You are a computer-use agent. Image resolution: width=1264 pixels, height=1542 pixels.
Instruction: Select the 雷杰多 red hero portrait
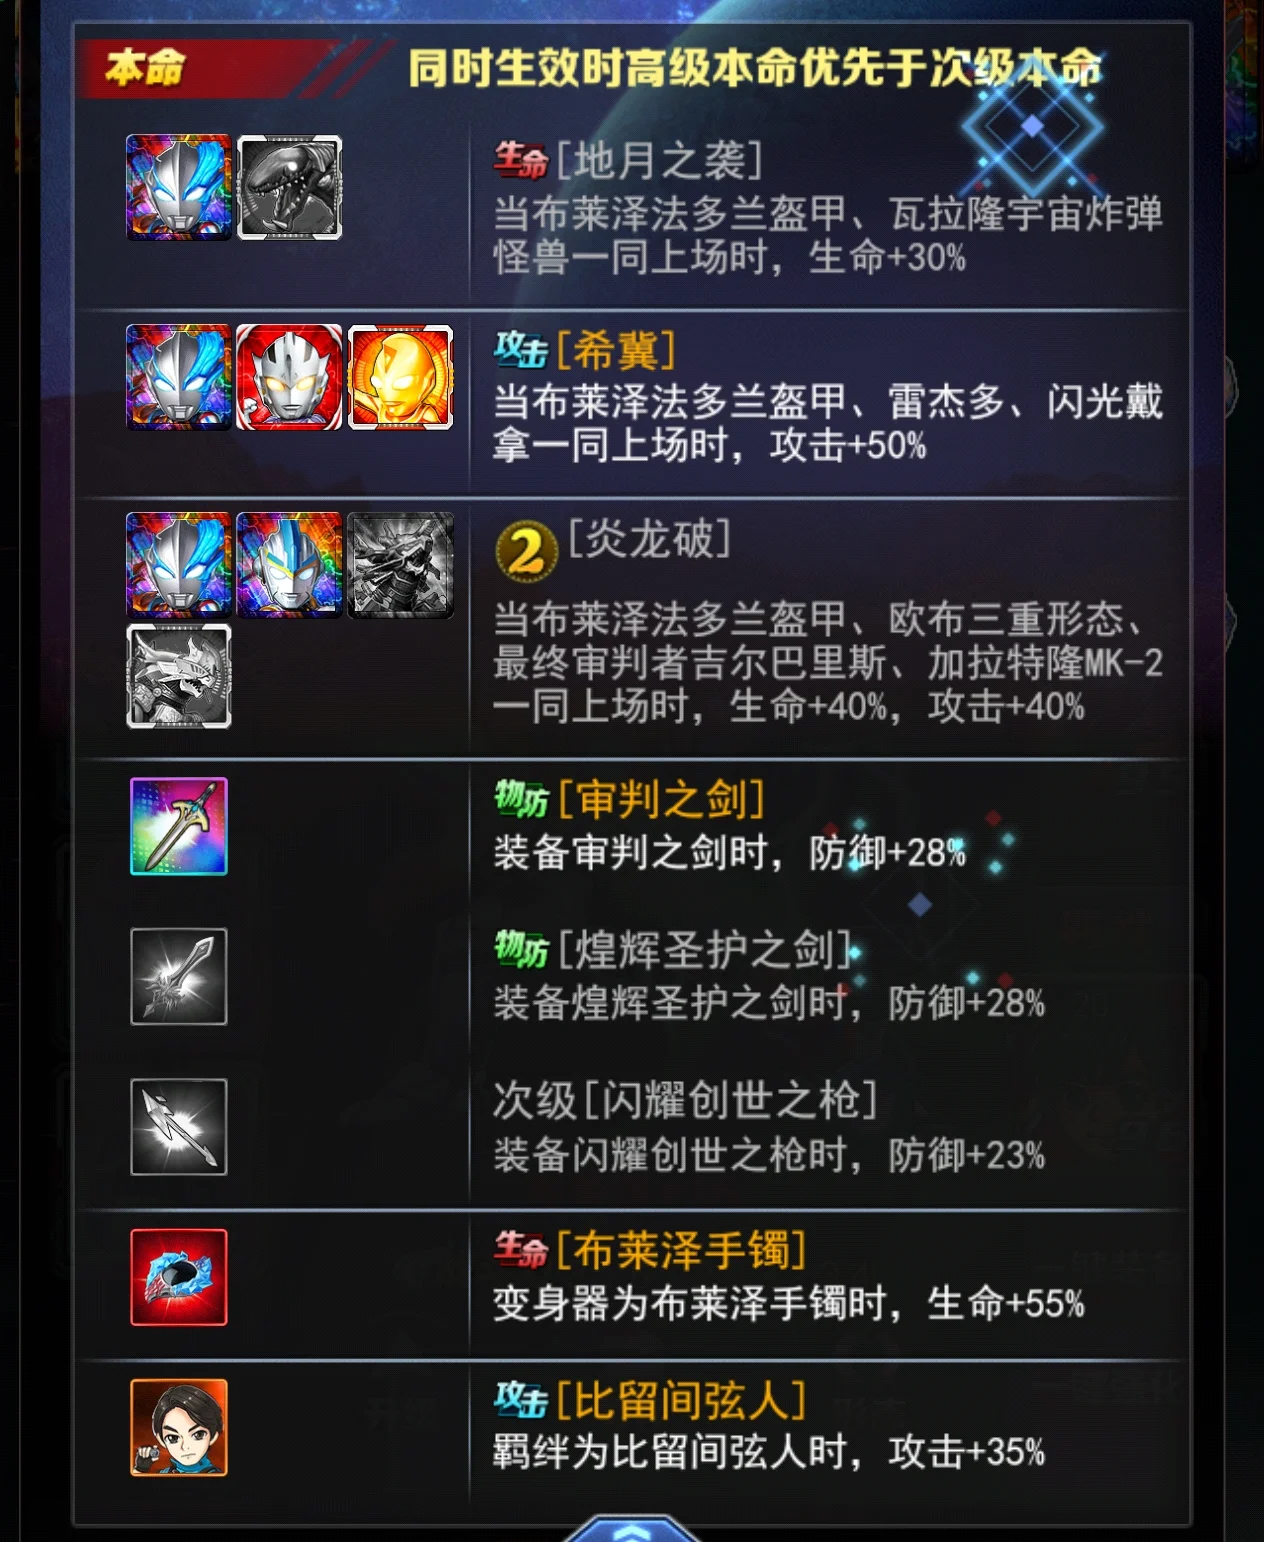pyautogui.click(x=290, y=377)
